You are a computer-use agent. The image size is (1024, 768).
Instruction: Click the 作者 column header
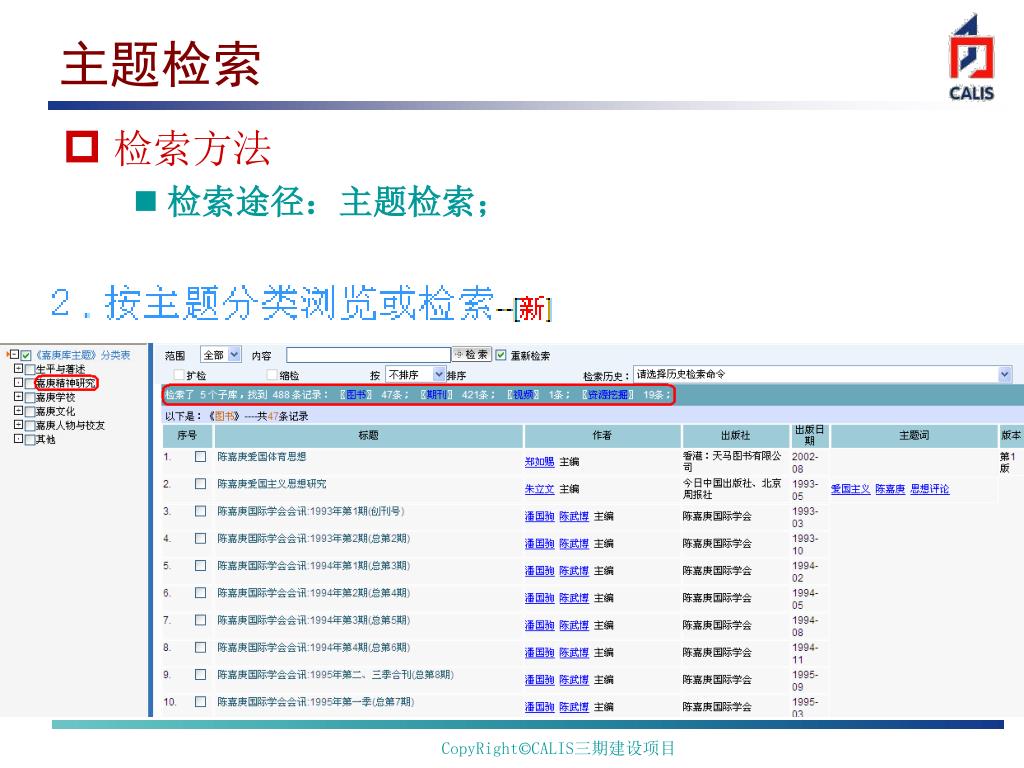(602, 435)
